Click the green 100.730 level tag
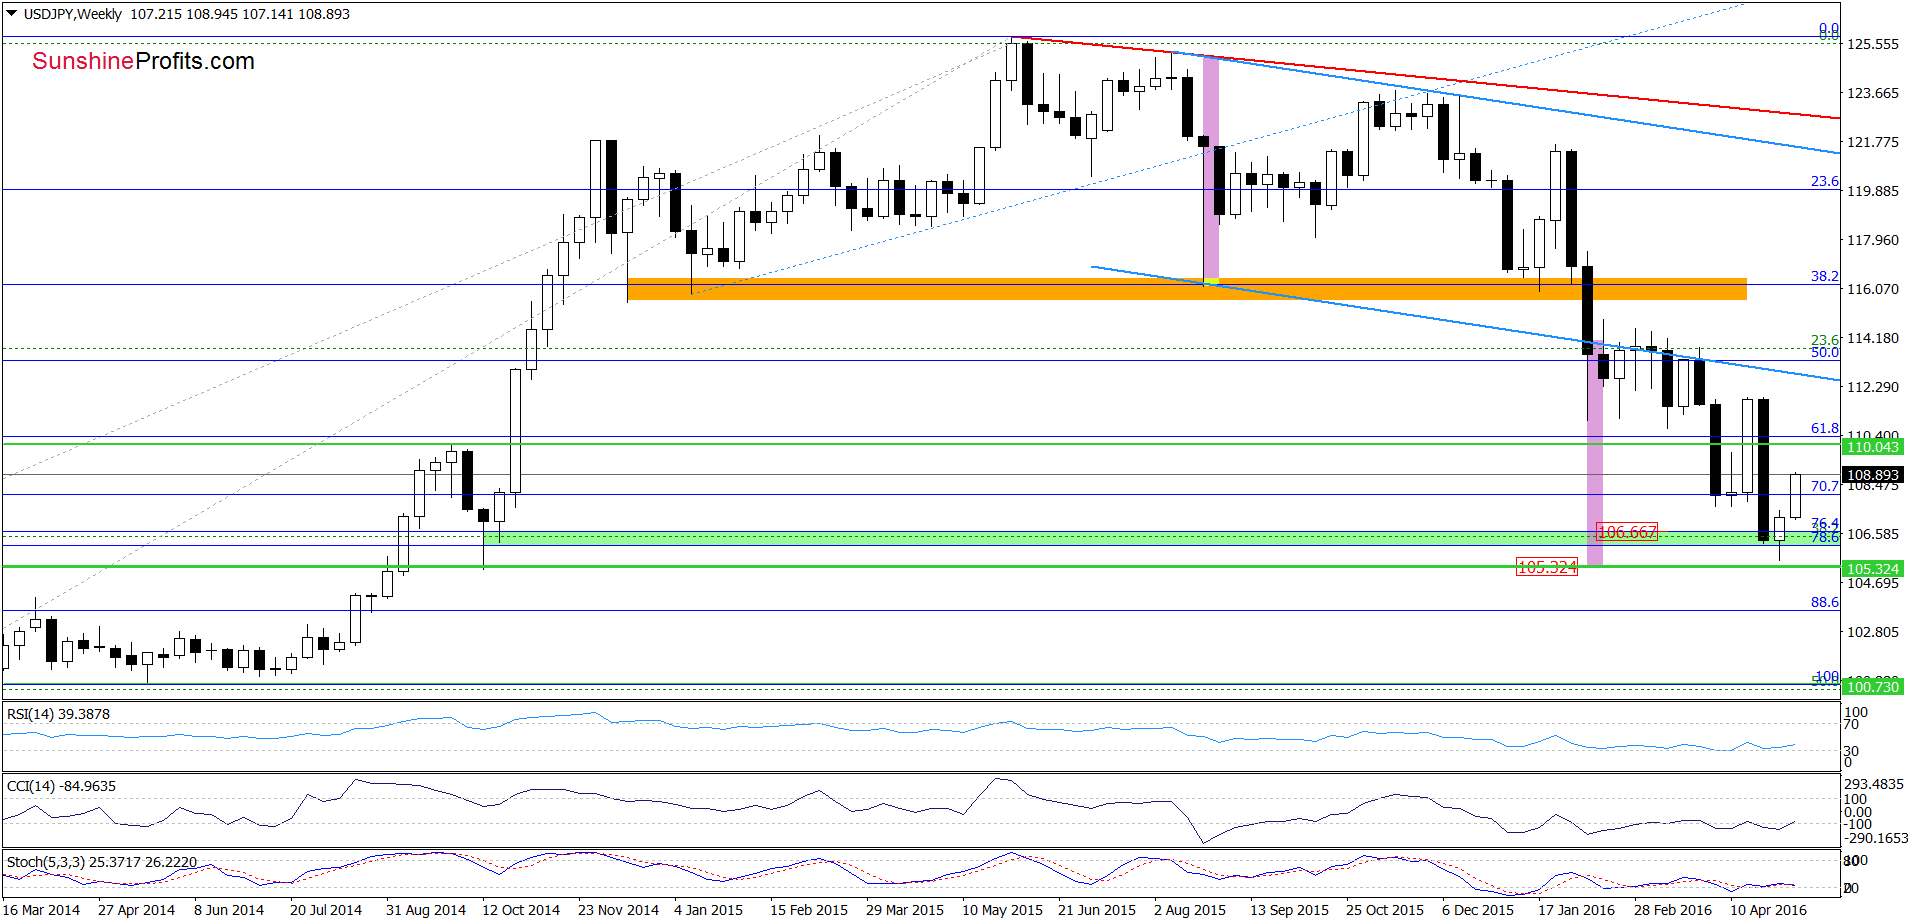 (x=1872, y=687)
